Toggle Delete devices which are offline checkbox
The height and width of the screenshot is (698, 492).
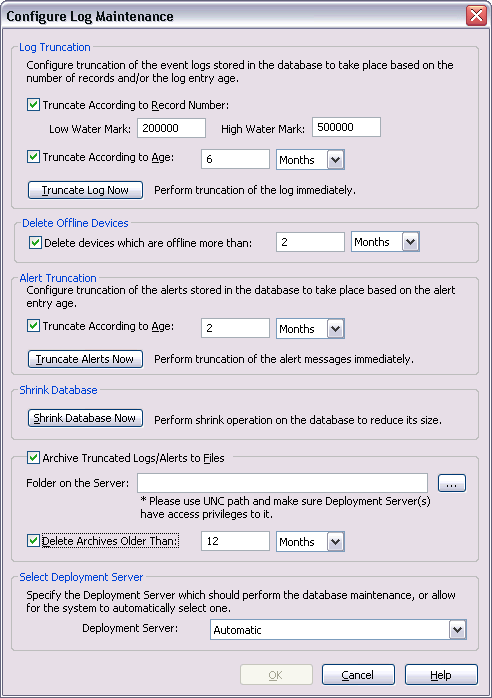pyautogui.click(x=35, y=243)
